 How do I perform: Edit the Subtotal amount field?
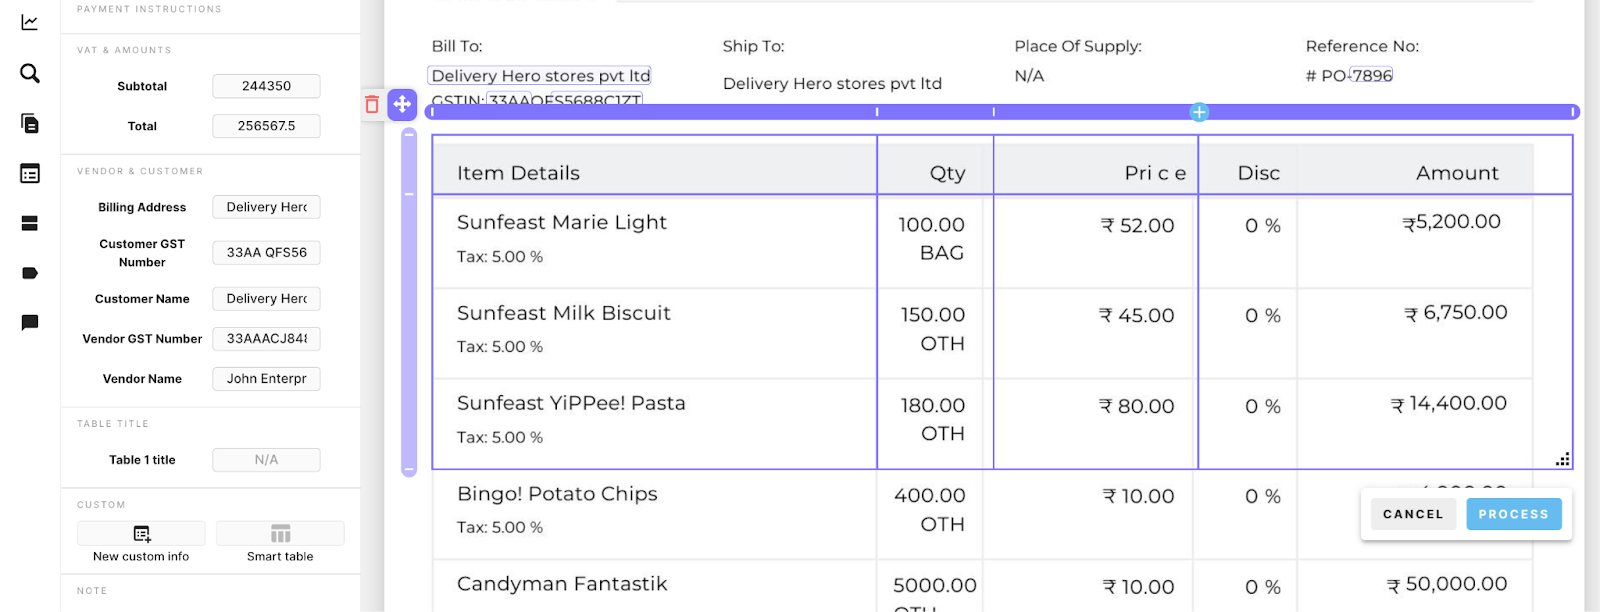click(x=266, y=86)
